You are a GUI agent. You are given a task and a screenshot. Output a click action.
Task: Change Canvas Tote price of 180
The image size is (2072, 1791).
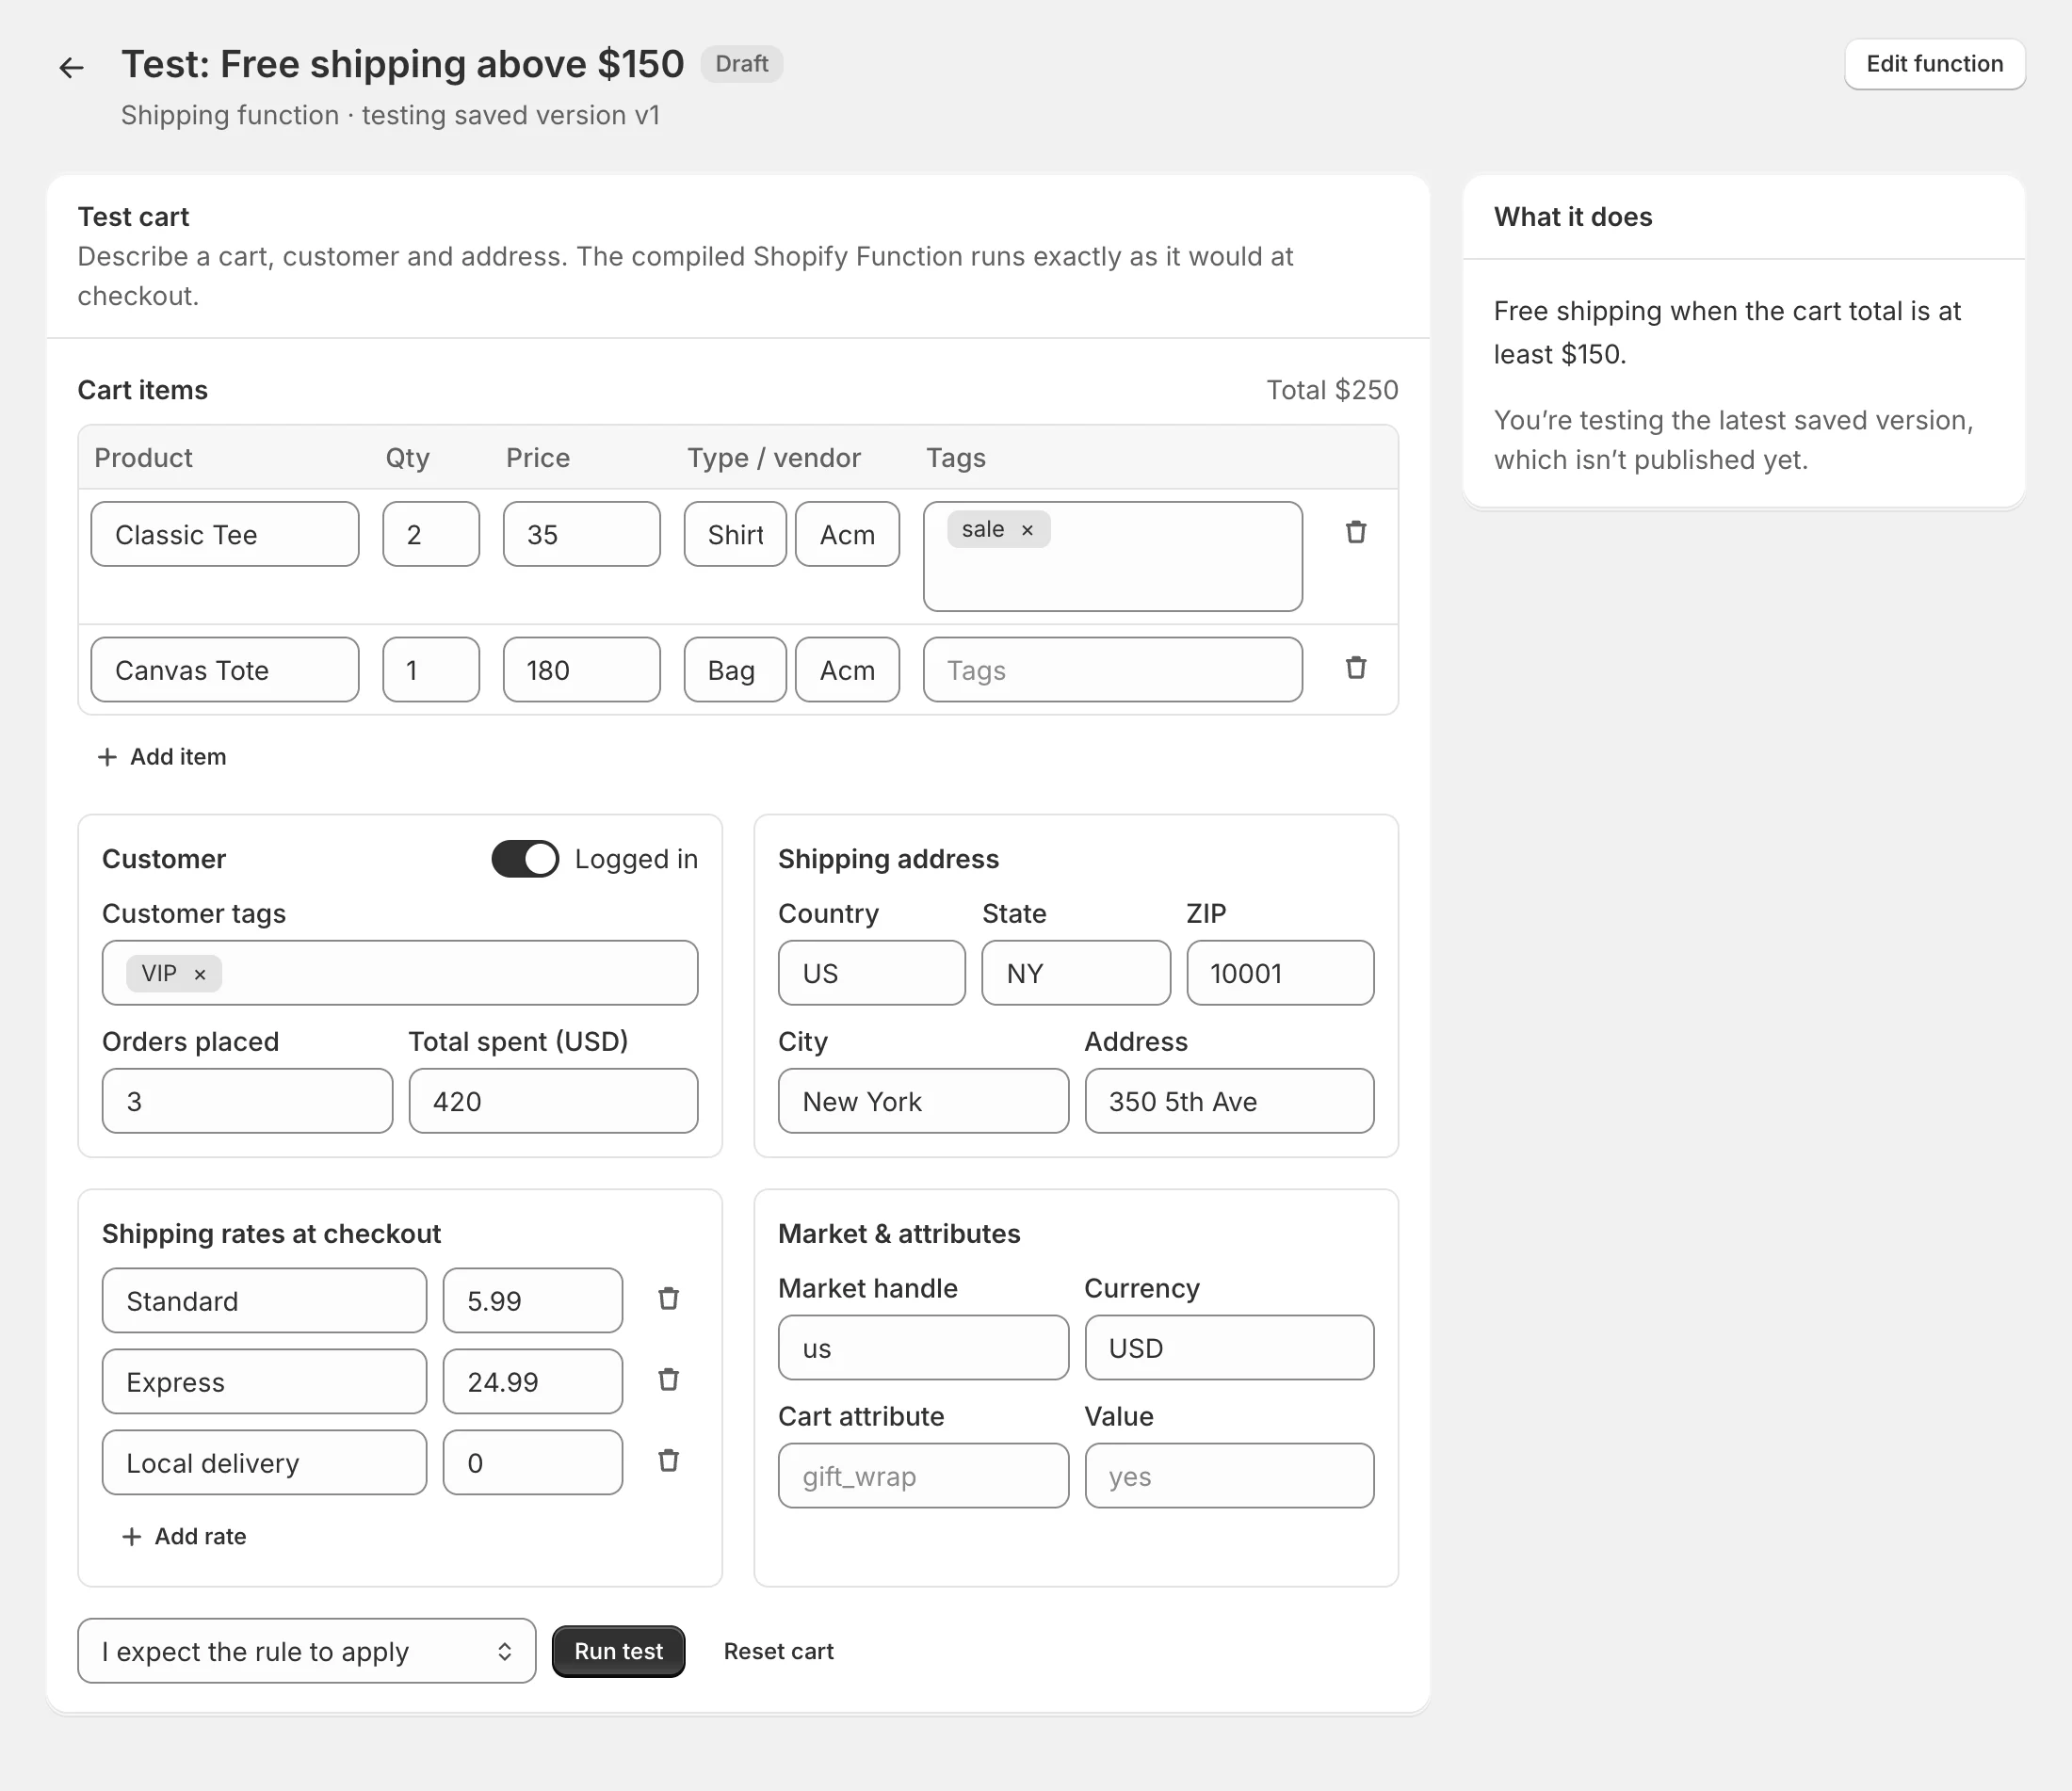582,670
